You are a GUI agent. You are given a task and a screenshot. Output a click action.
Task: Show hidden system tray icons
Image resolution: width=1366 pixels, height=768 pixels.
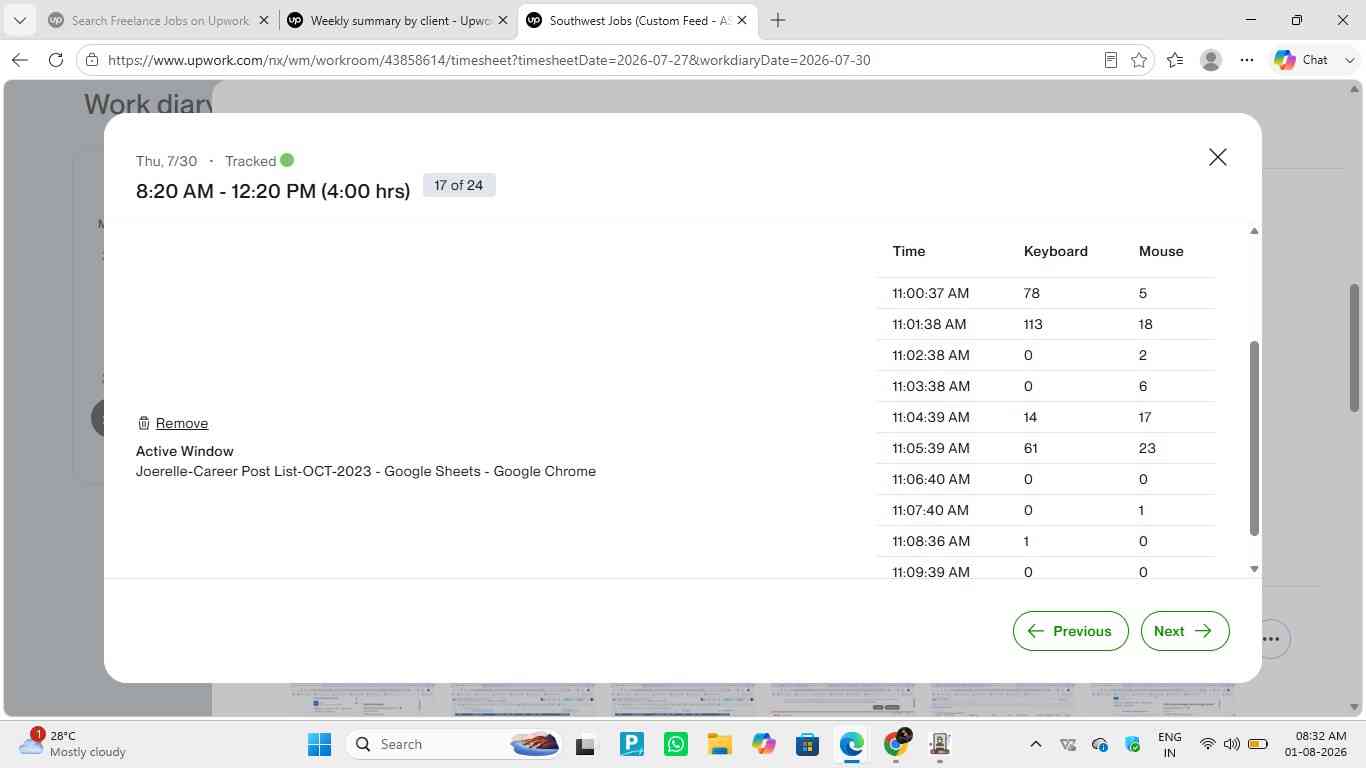pos(1036,744)
